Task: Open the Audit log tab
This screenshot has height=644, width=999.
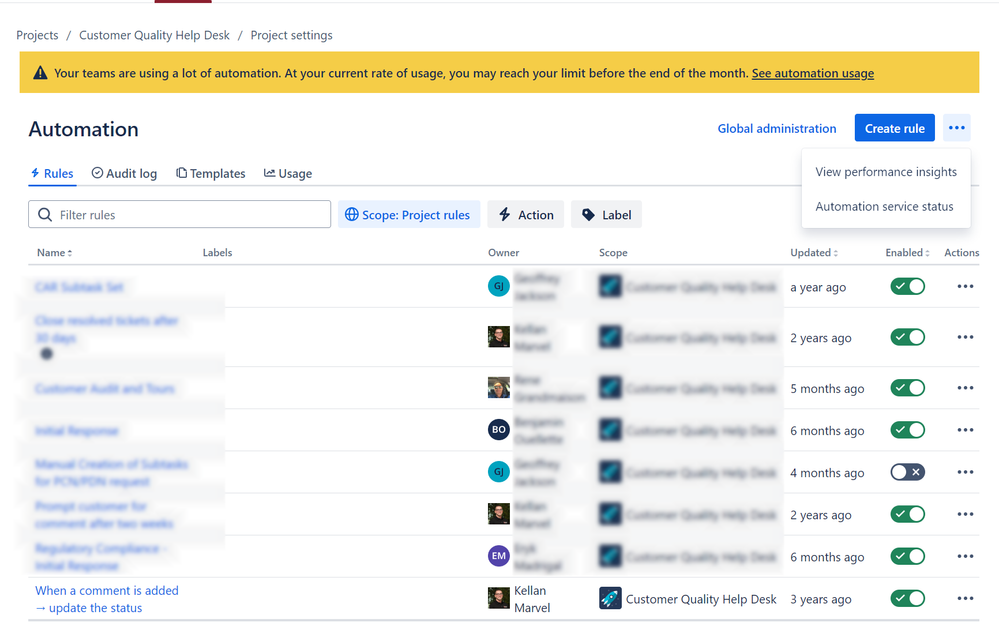Action: coord(124,173)
